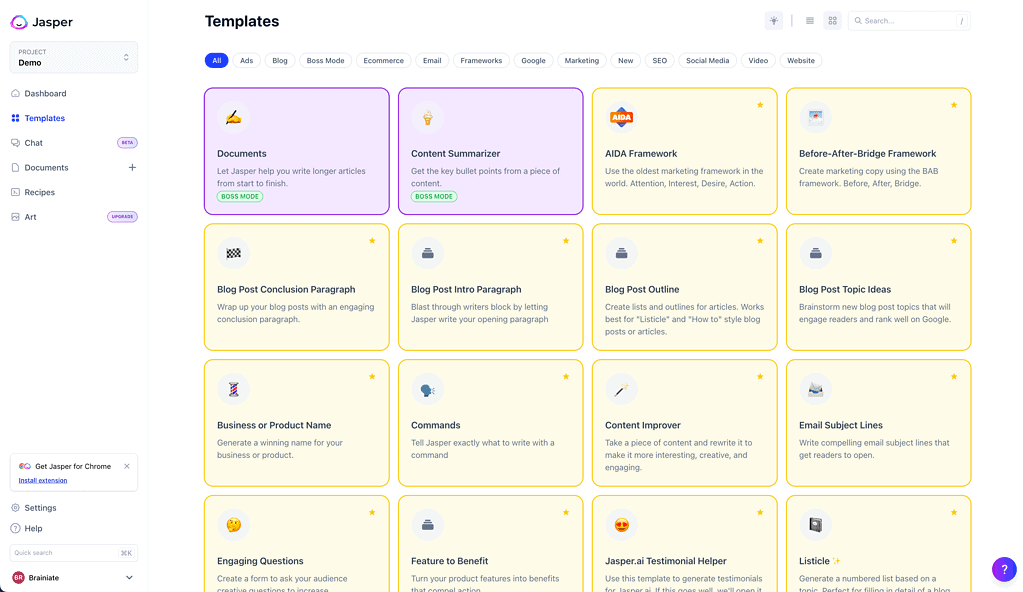
Task: Filter templates by Blog
Action: 280,61
